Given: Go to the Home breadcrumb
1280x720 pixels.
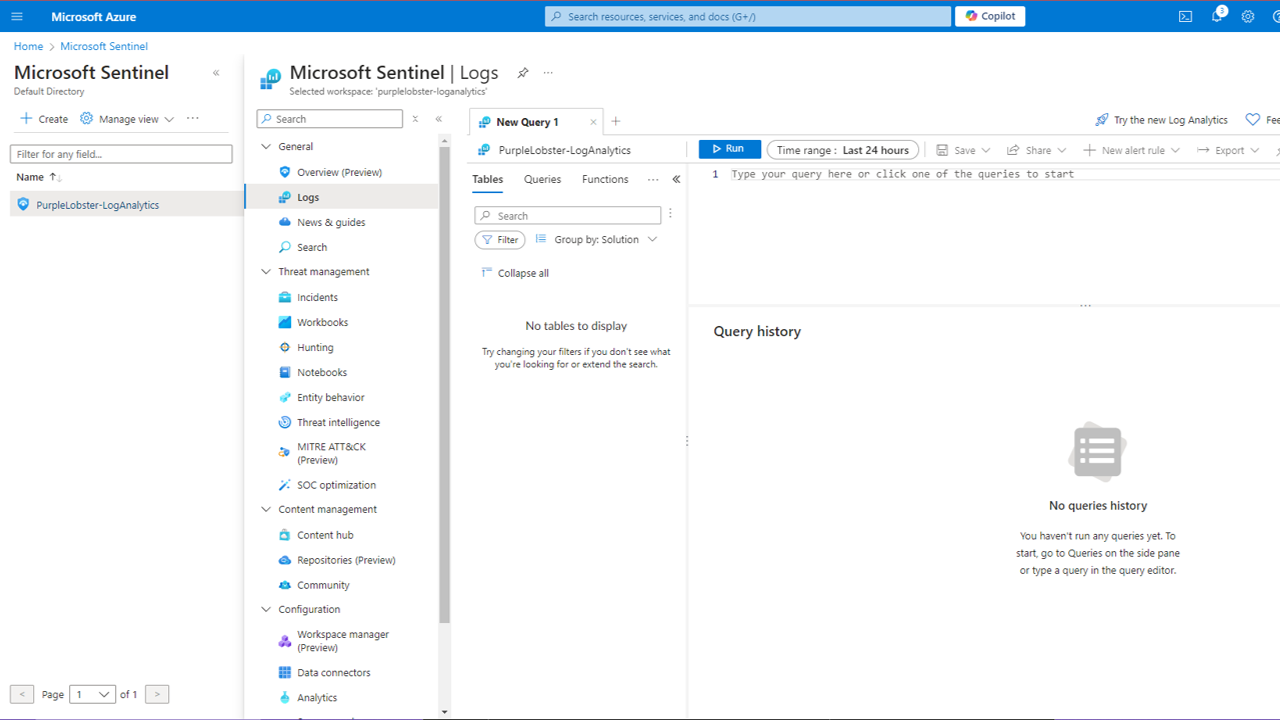Looking at the screenshot, I should [28, 46].
